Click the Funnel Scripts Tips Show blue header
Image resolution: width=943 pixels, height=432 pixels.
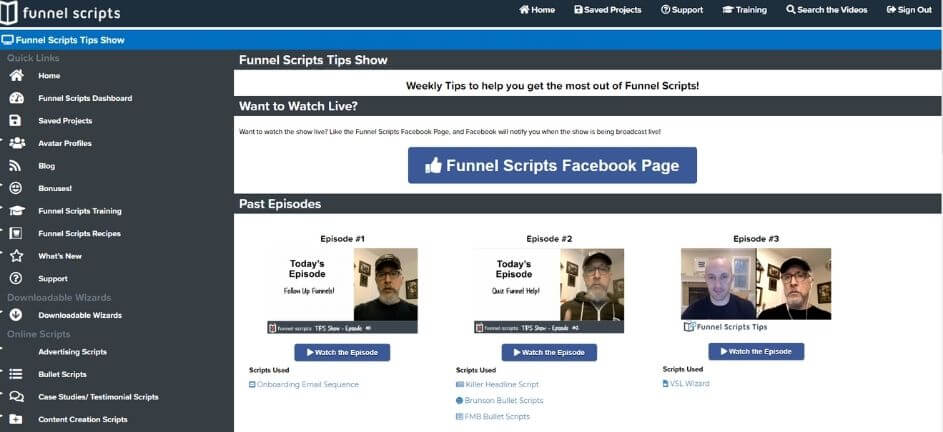point(472,40)
